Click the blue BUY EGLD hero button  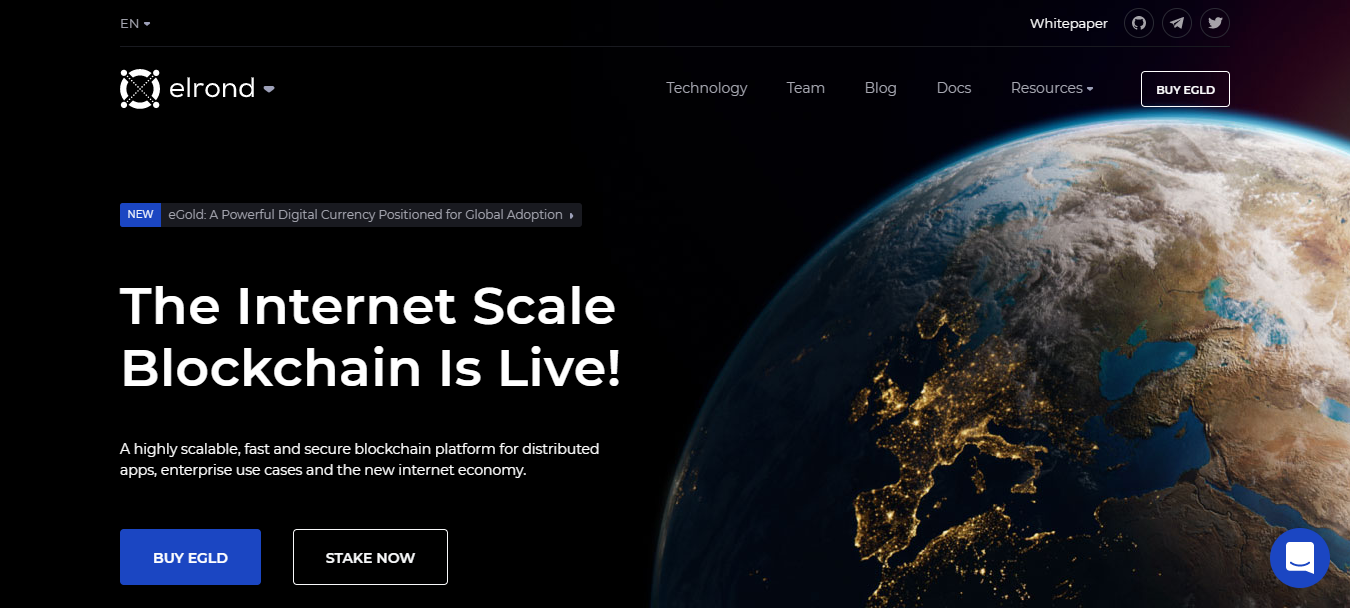190,557
